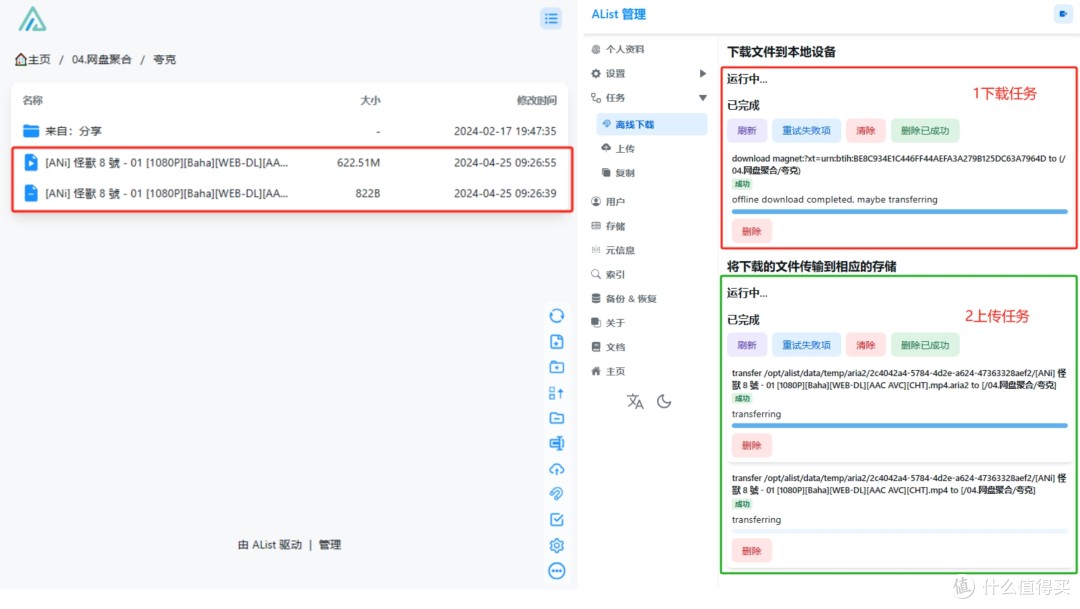Image resolution: width=1080 pixels, height=609 pixels.
Task: Click the cloud upload icon in side toolbar
Action: [x=557, y=469]
